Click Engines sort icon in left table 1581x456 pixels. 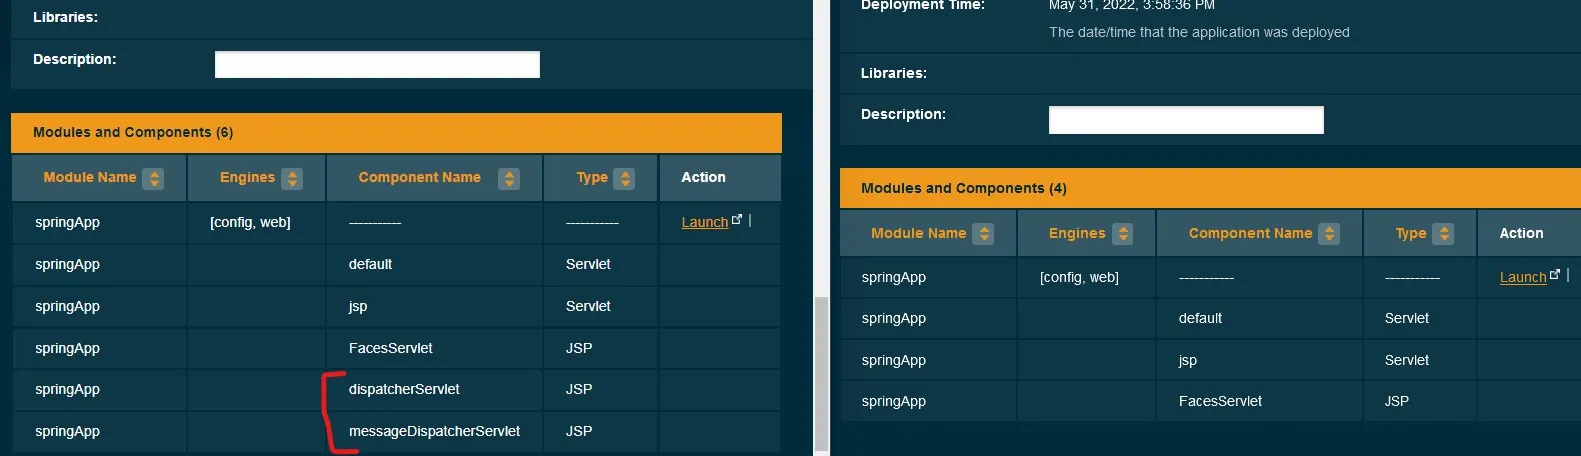pos(292,179)
